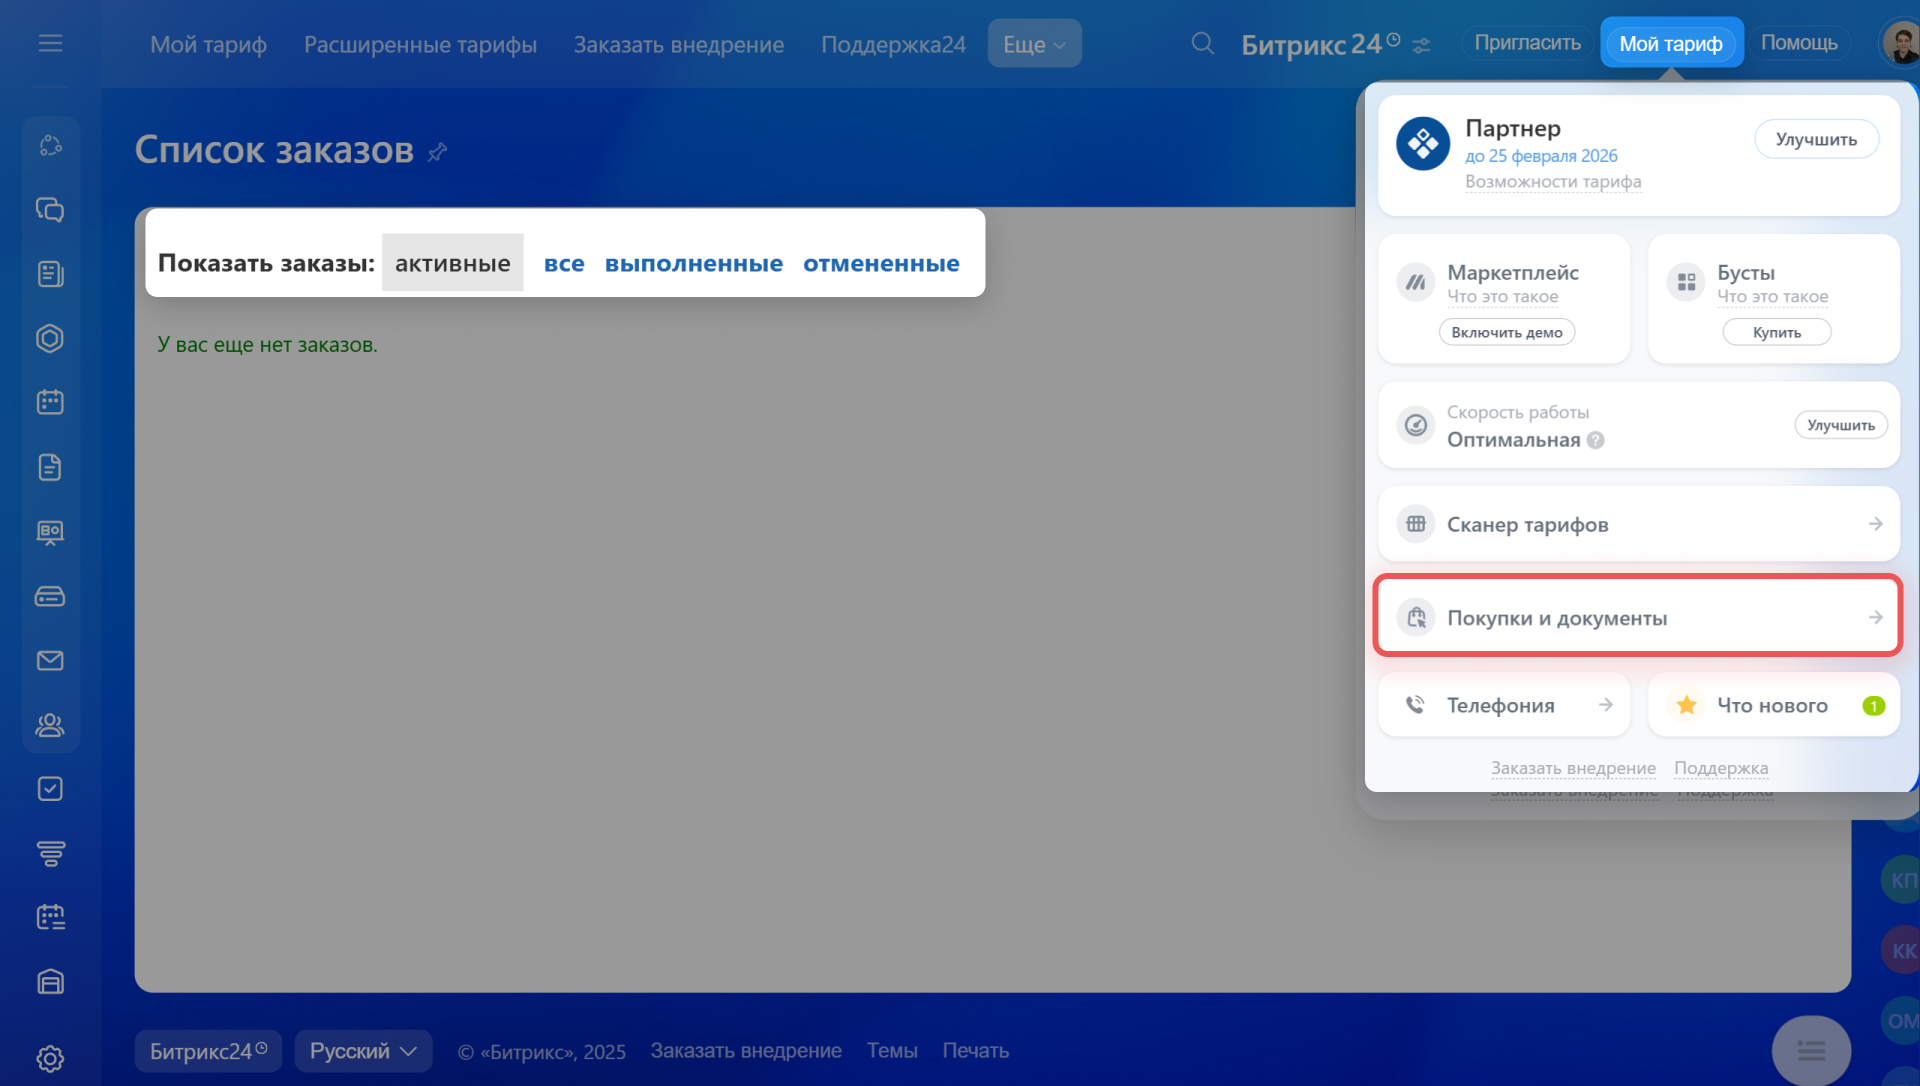Click footer Заказать внедрение link
This screenshot has height=1086, width=1920.
point(746,1051)
